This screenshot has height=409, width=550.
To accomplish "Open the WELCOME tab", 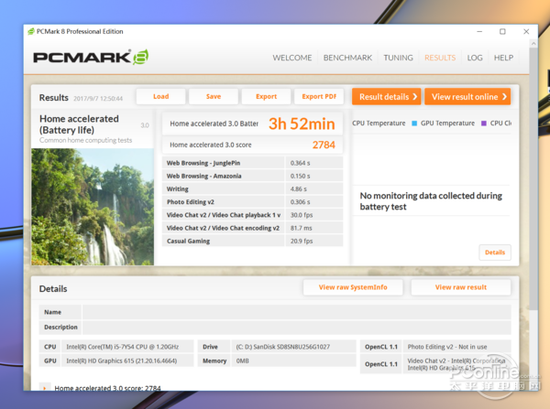I will (x=292, y=58).
